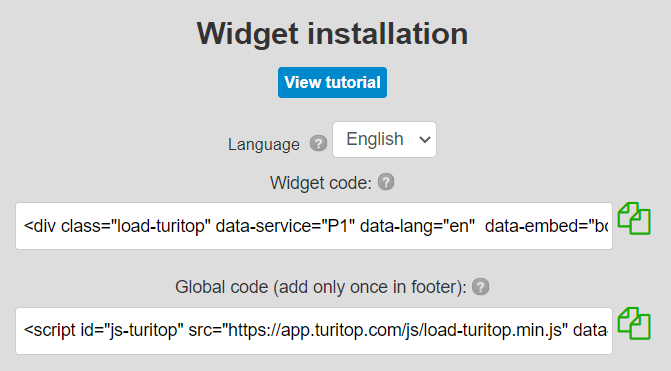Image resolution: width=671 pixels, height=371 pixels.
Task: Copy the global code with green copy icon
Action: coord(634,324)
